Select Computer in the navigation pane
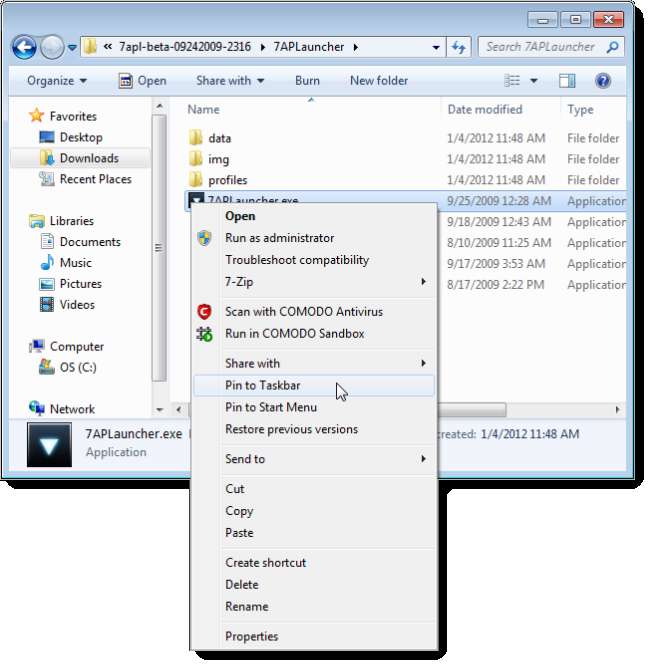Screen dimensions: 650x666 (x=76, y=347)
